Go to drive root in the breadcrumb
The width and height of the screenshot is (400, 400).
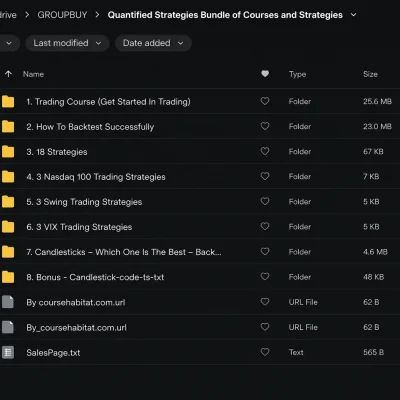8,15
